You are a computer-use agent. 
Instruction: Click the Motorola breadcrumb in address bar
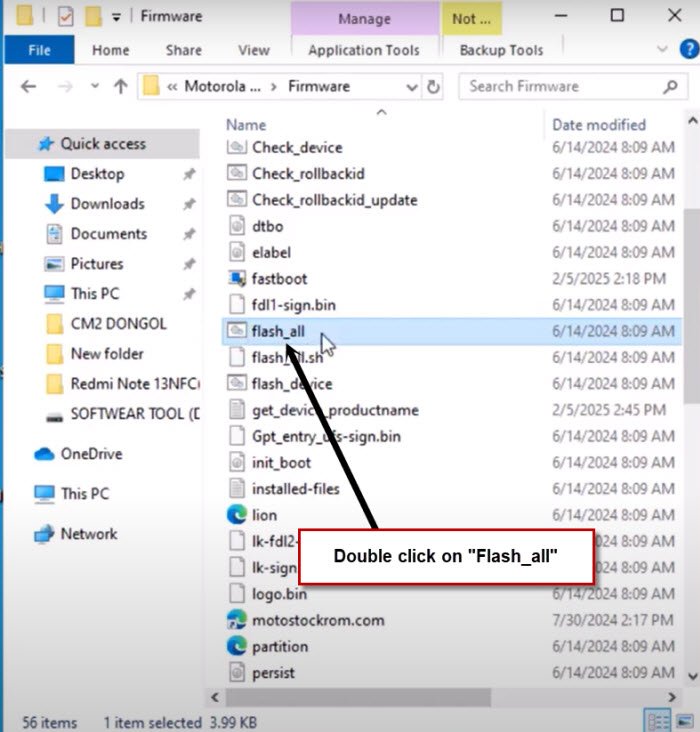tap(222, 86)
